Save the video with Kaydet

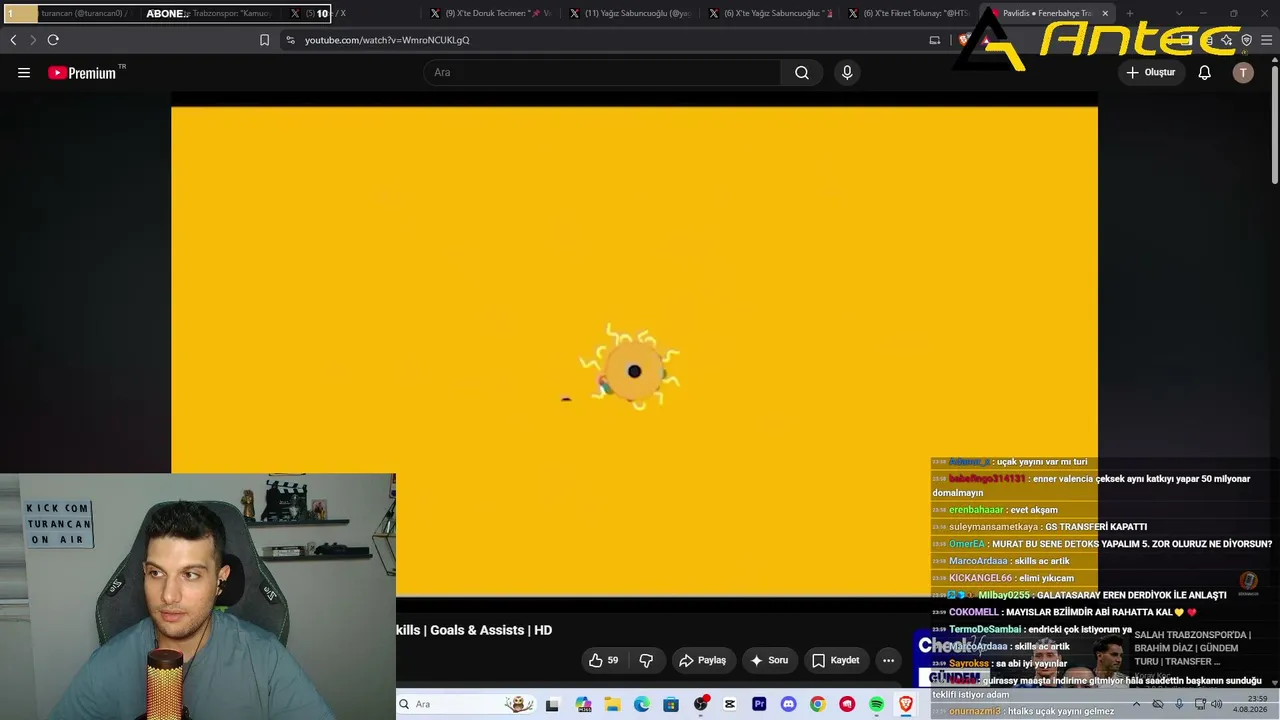835,660
